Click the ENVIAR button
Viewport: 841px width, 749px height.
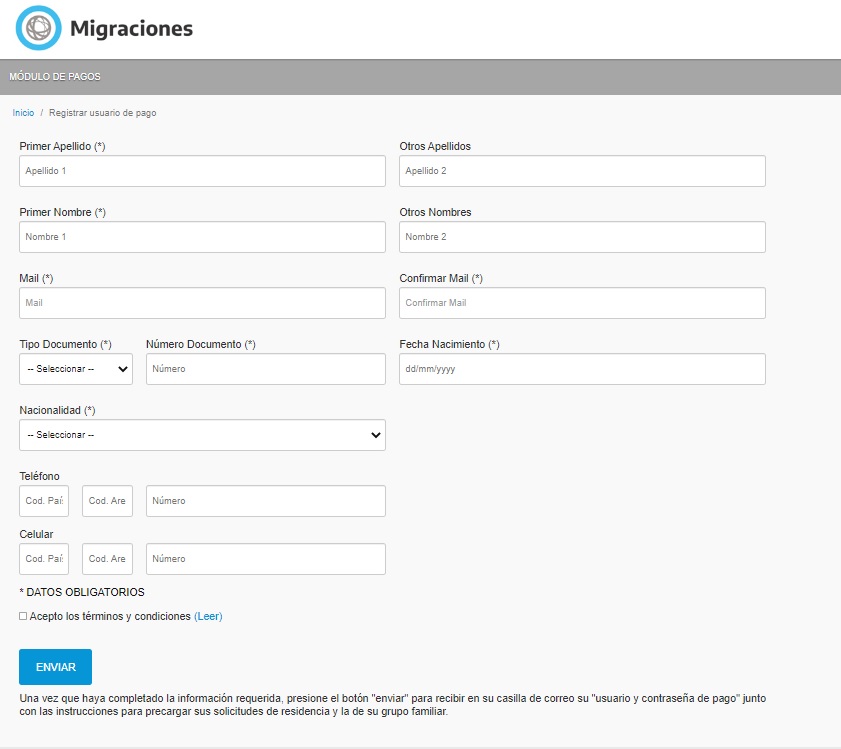[56, 666]
